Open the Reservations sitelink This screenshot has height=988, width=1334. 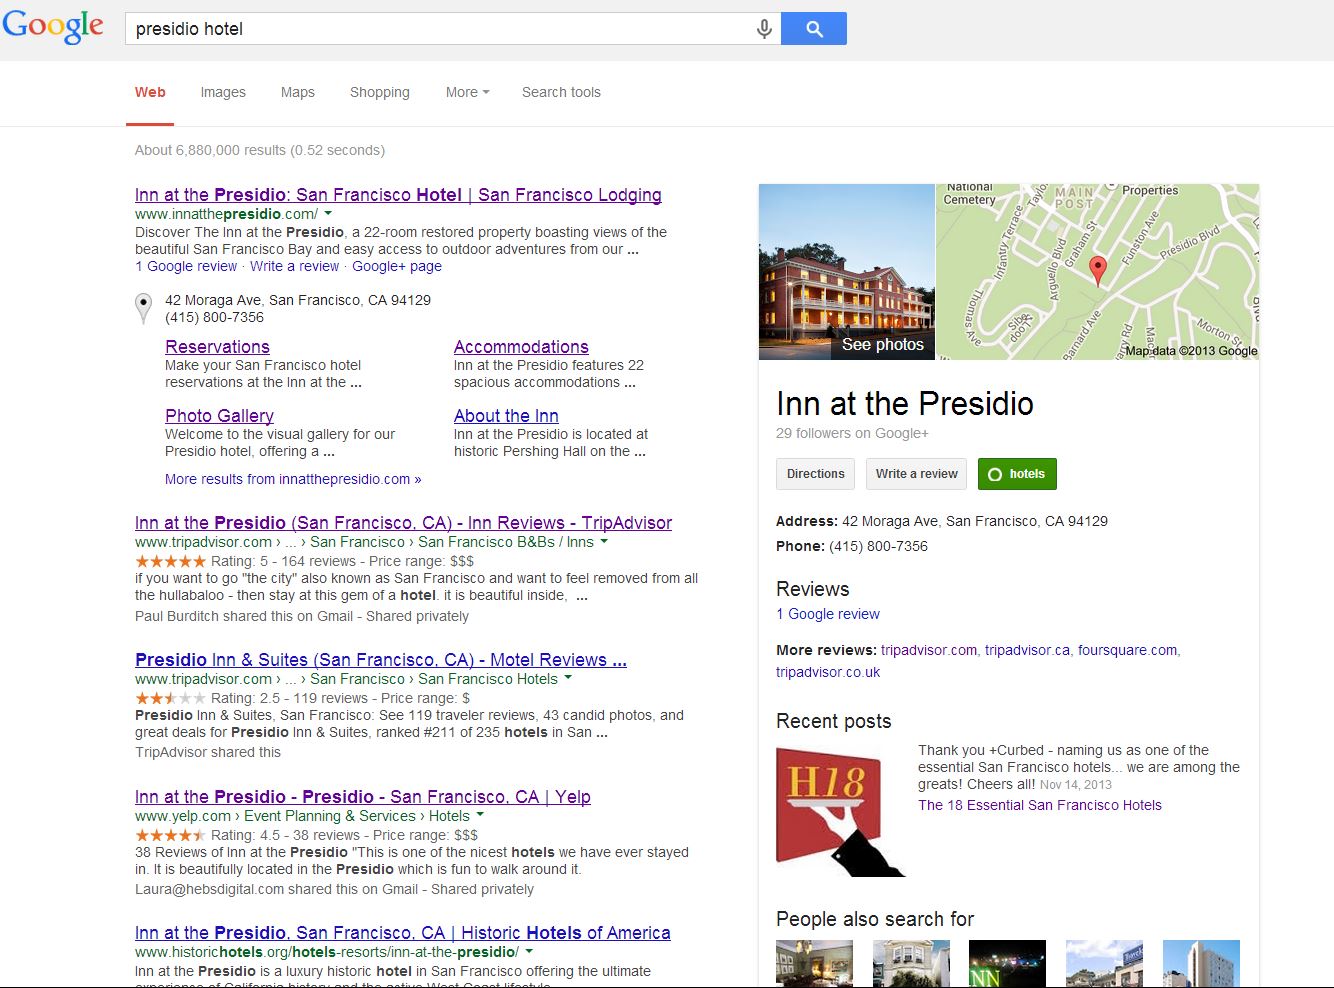pos(217,347)
